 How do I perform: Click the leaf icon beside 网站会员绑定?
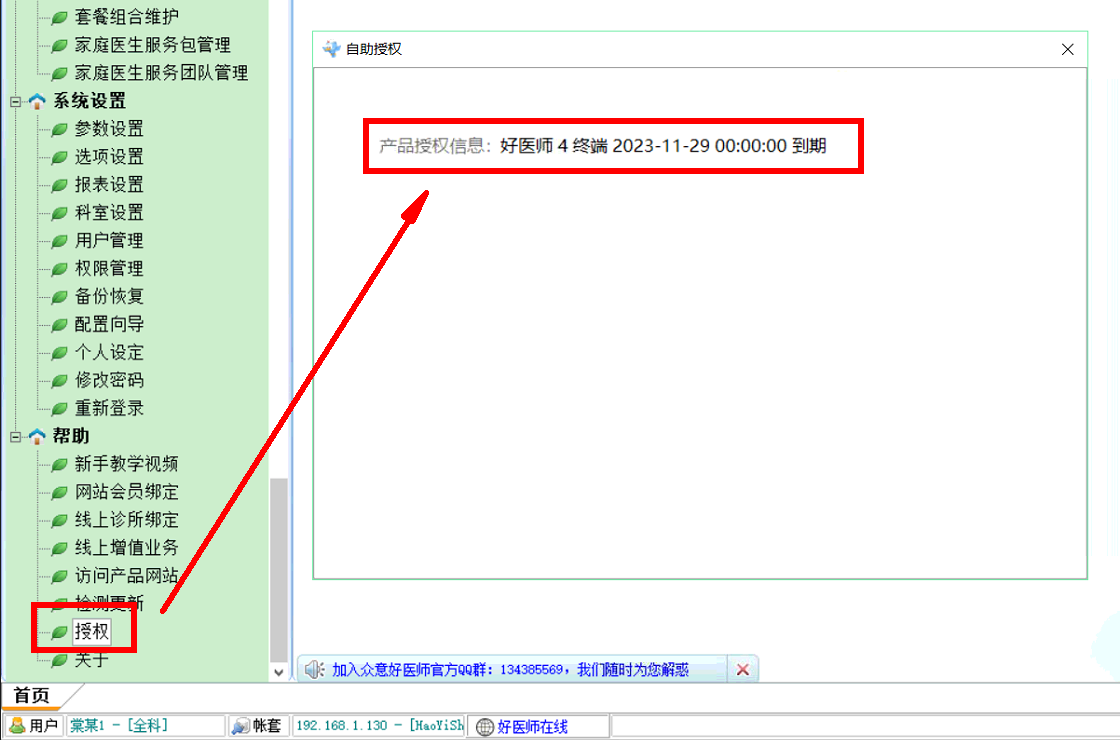(x=59, y=493)
